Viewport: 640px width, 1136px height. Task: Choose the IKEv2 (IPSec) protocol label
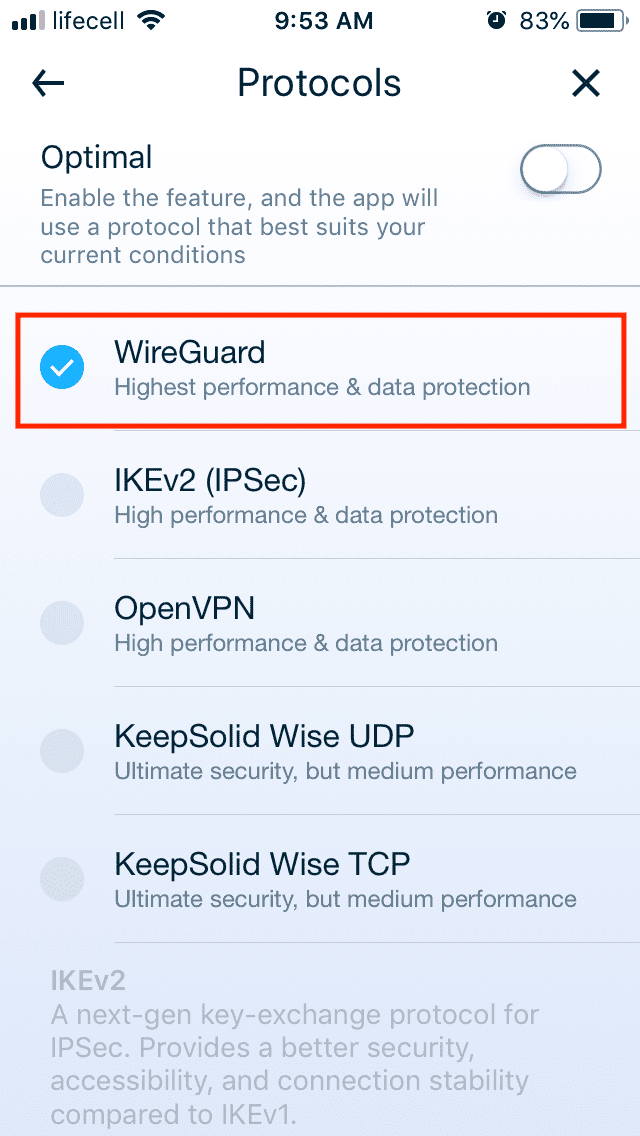[x=210, y=480]
